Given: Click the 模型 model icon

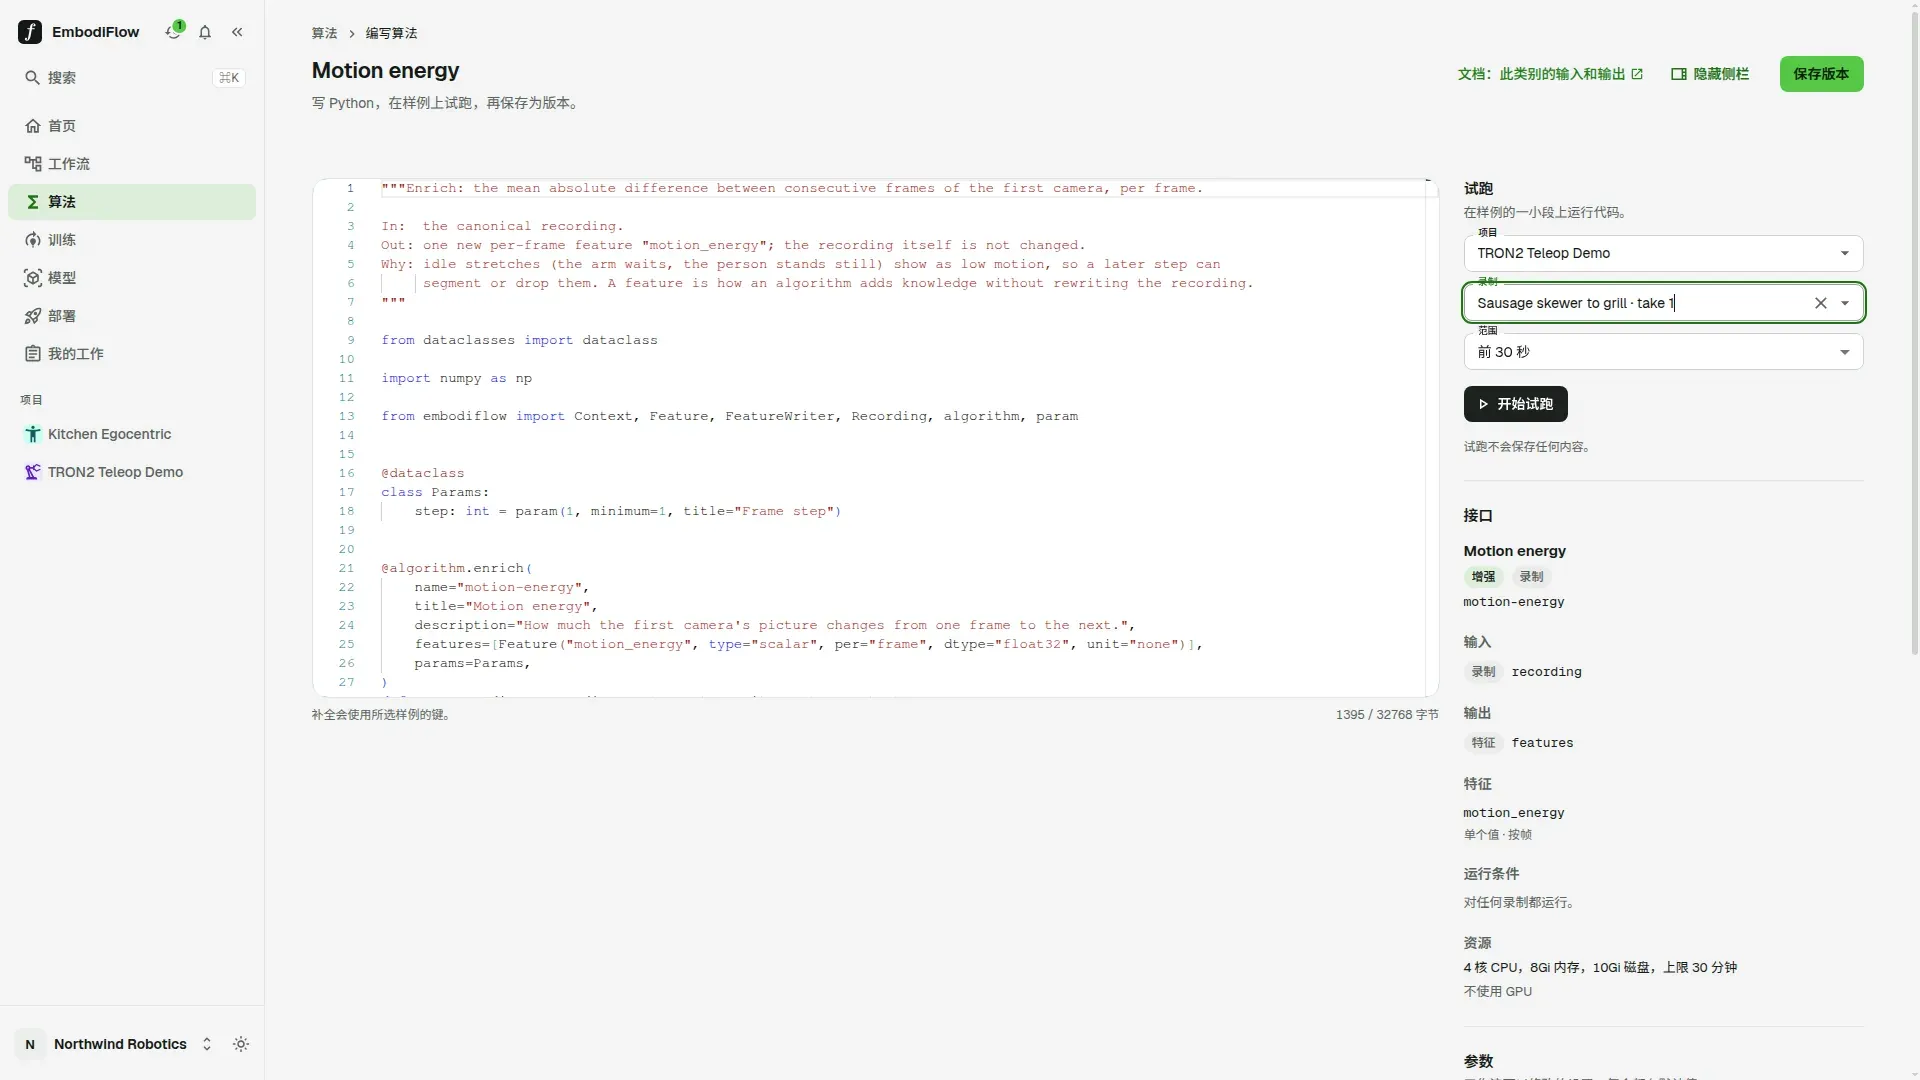Looking at the screenshot, I should click(33, 278).
